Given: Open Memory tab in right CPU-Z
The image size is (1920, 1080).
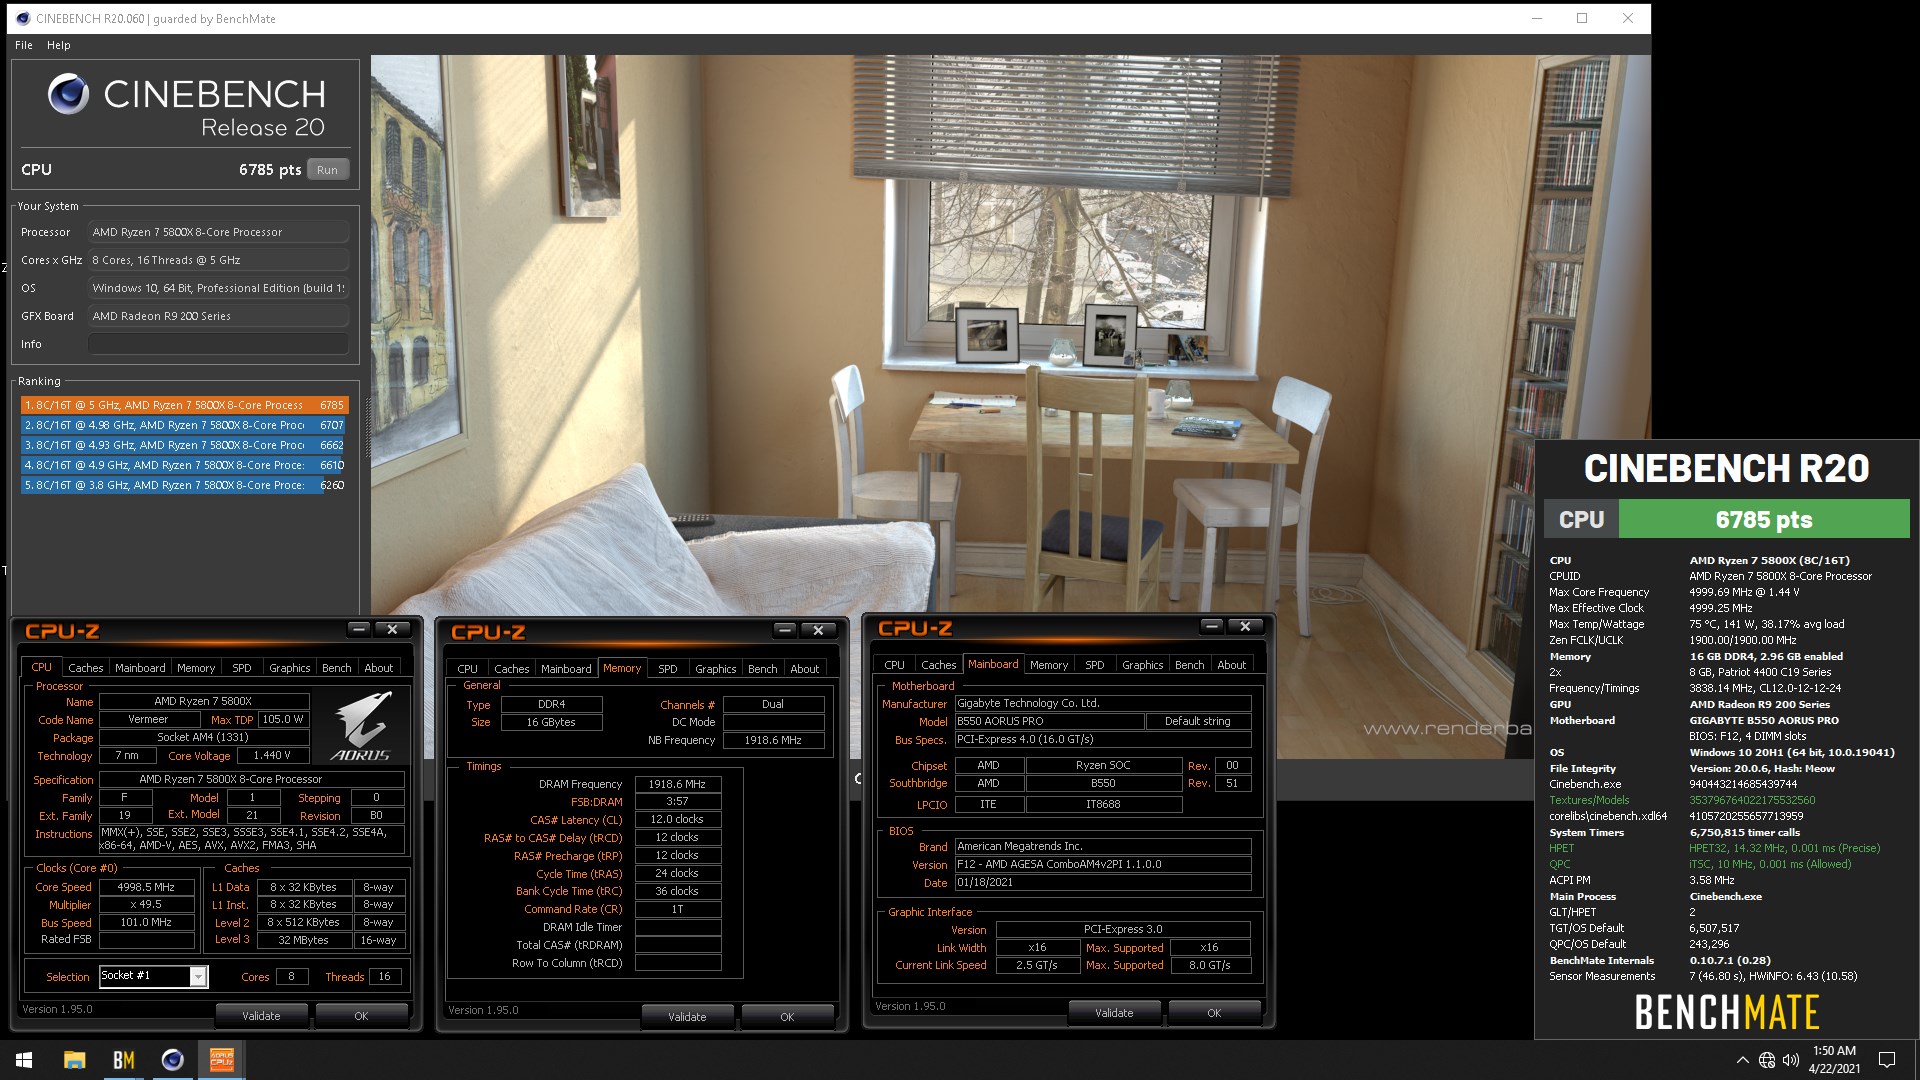Looking at the screenshot, I should 1049,665.
